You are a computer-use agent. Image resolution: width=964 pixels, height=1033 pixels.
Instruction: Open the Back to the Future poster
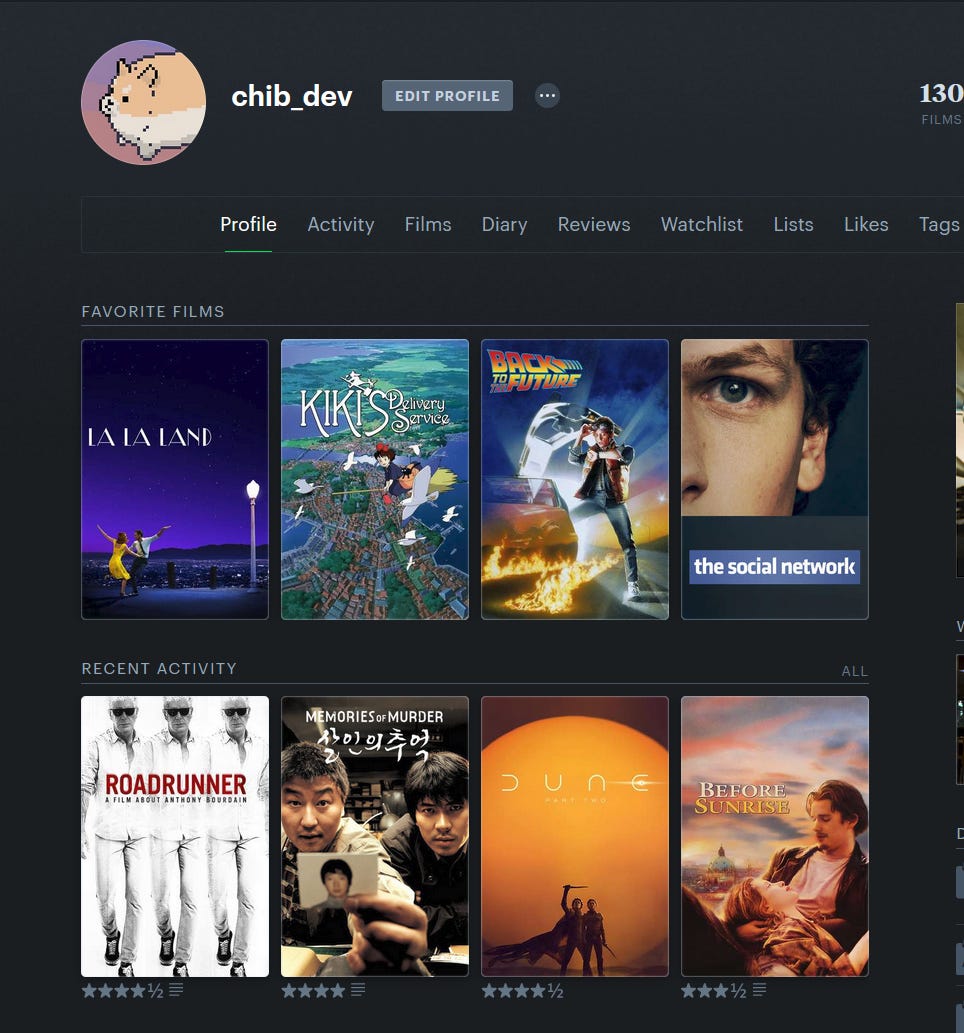(575, 480)
